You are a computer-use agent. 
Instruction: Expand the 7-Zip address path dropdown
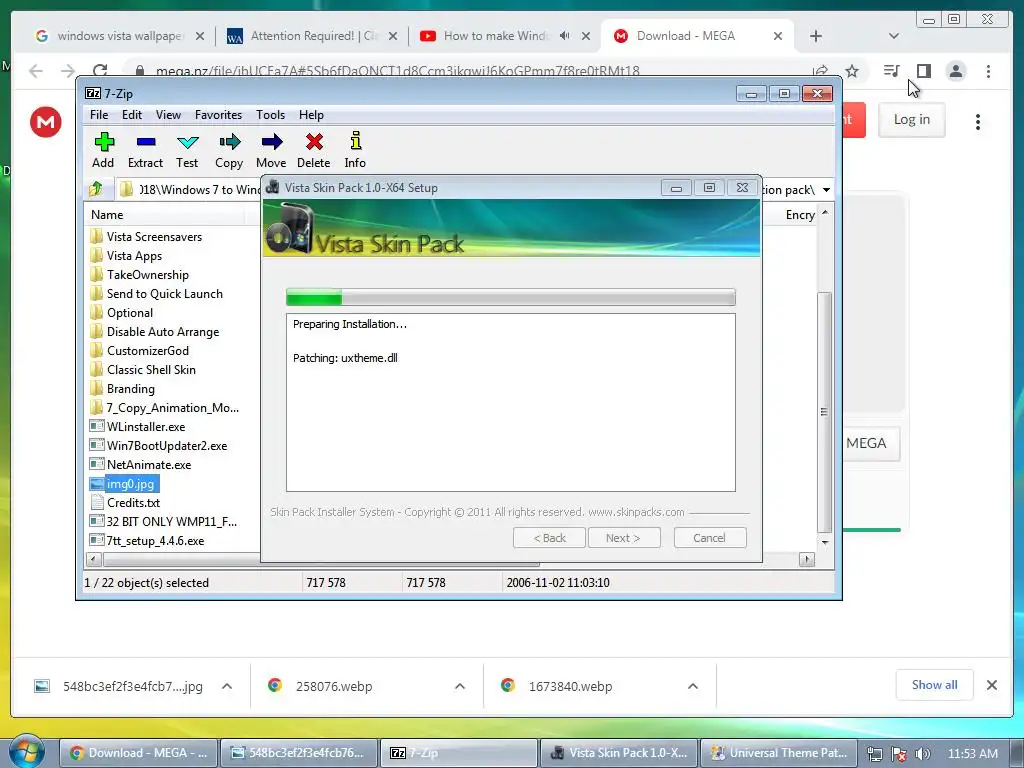click(x=826, y=190)
